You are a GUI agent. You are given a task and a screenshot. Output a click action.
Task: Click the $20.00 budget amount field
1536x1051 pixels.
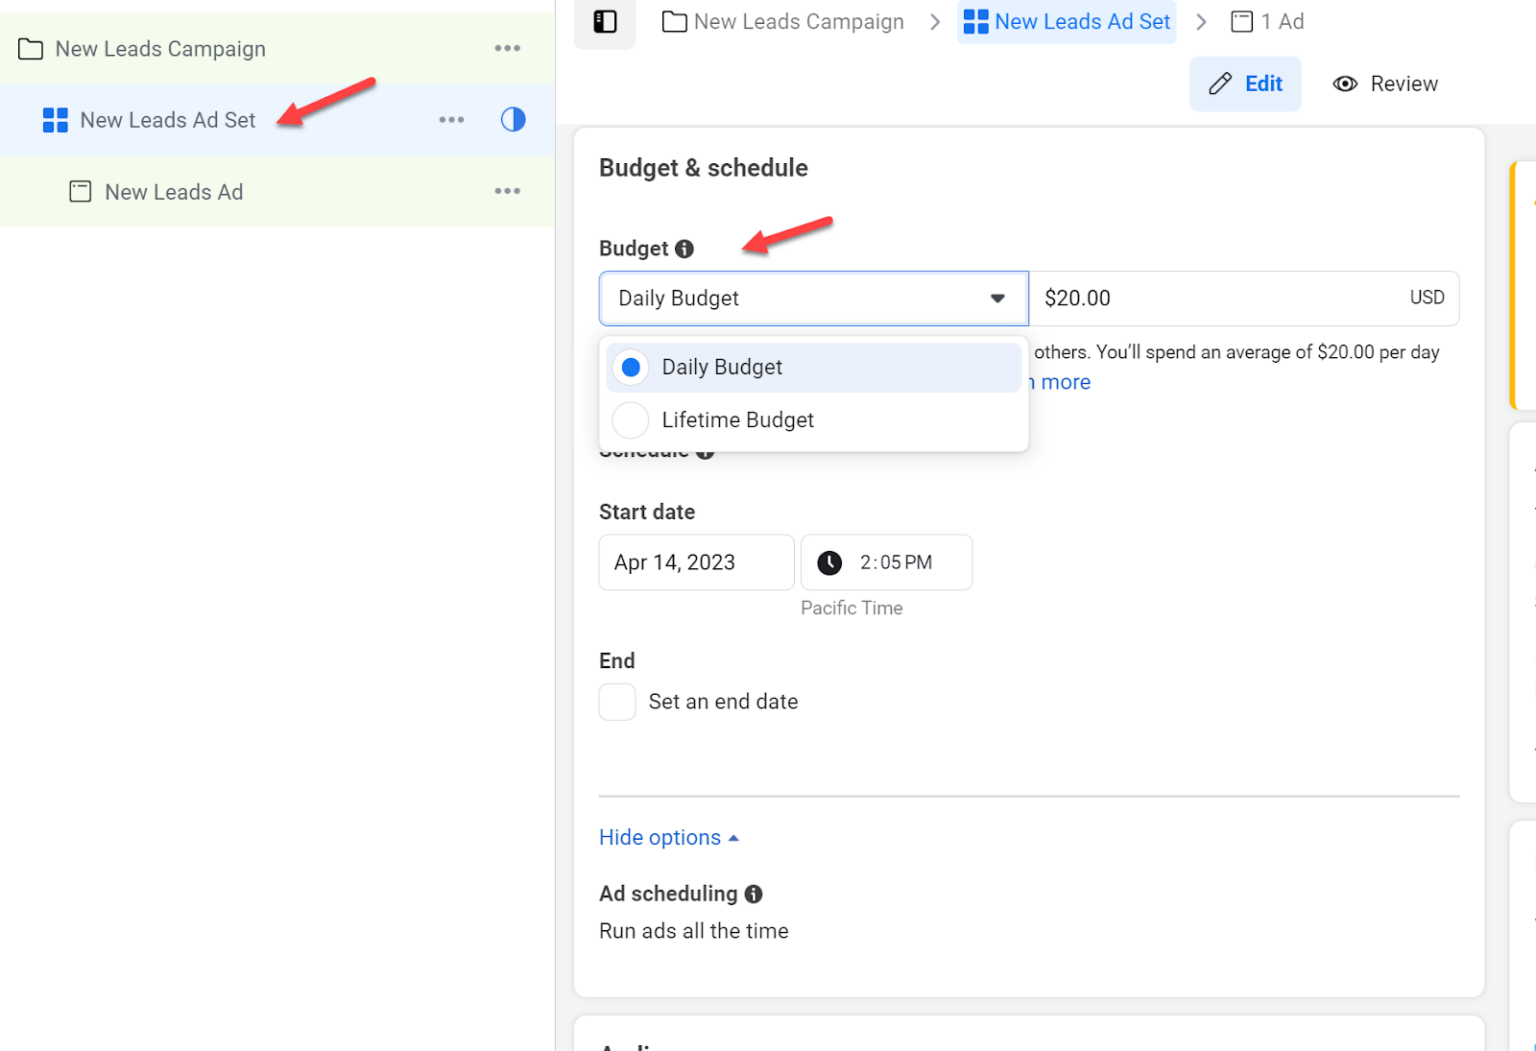coord(1244,298)
